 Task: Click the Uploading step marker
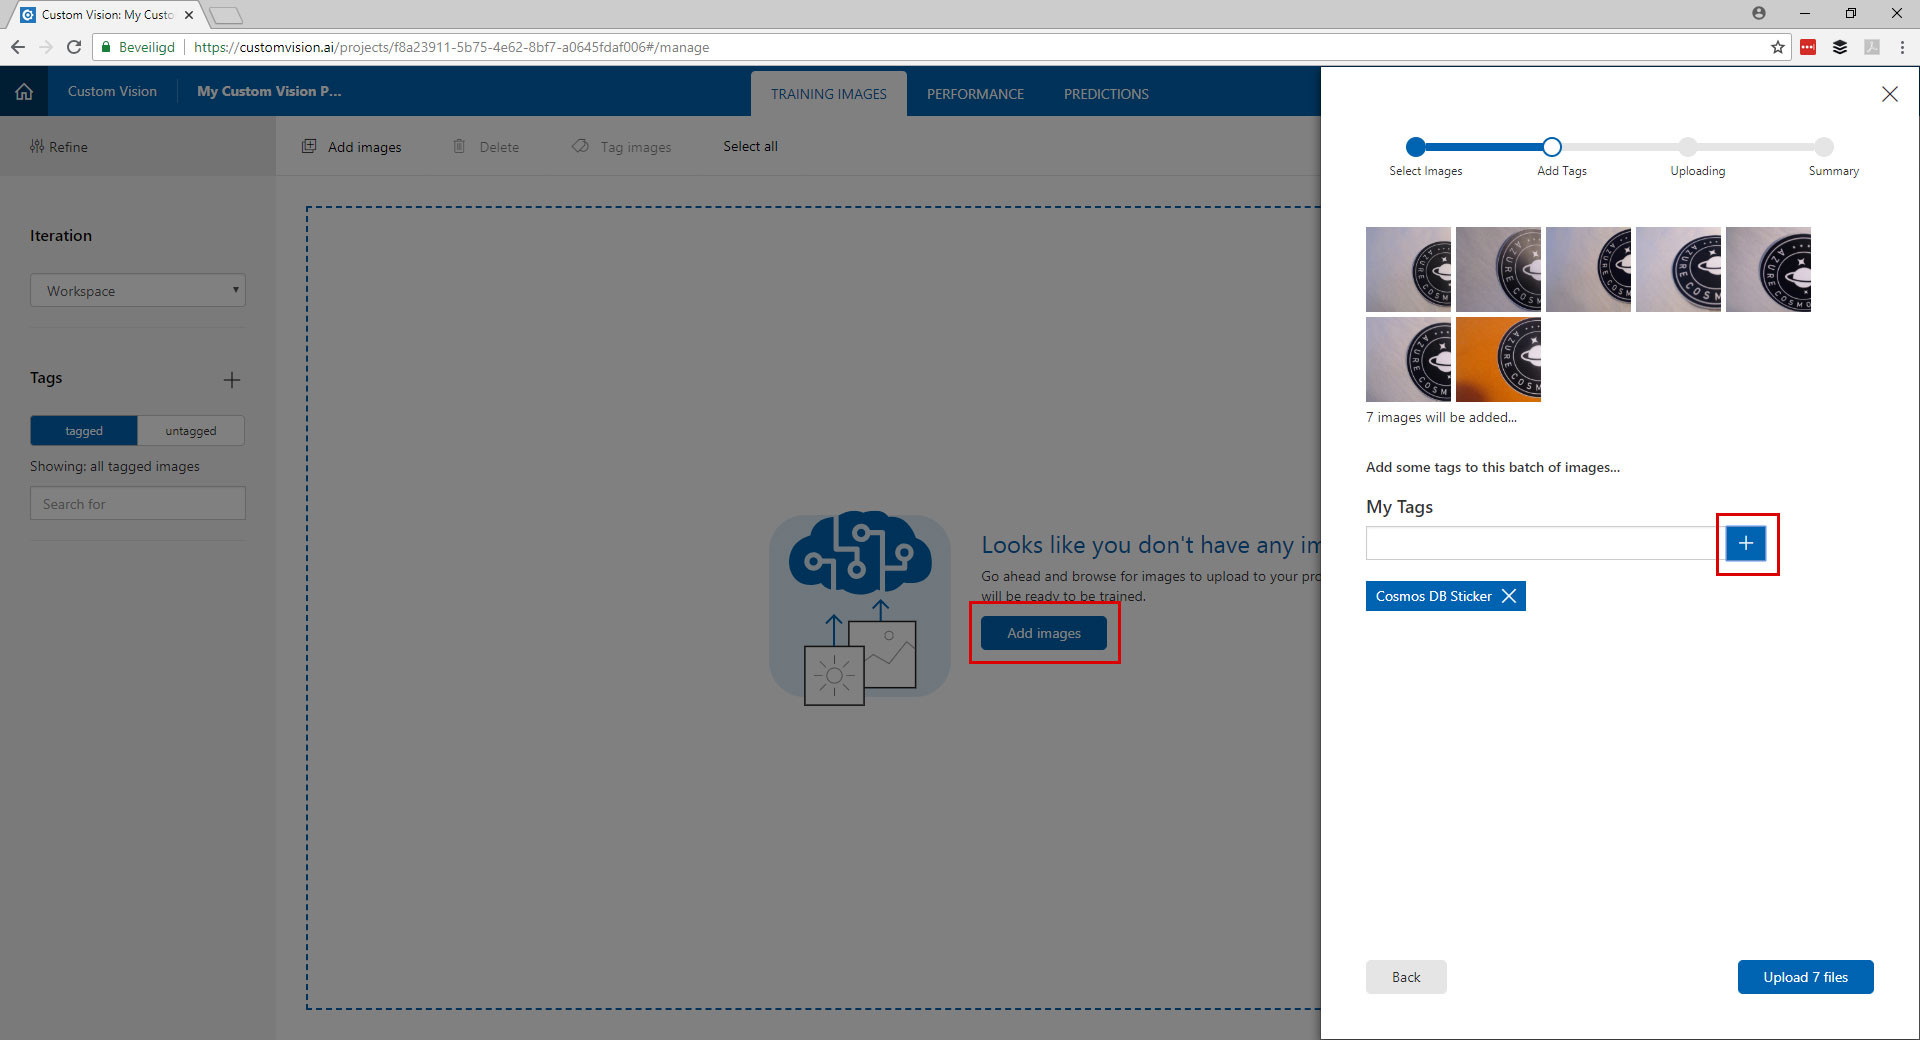point(1688,147)
